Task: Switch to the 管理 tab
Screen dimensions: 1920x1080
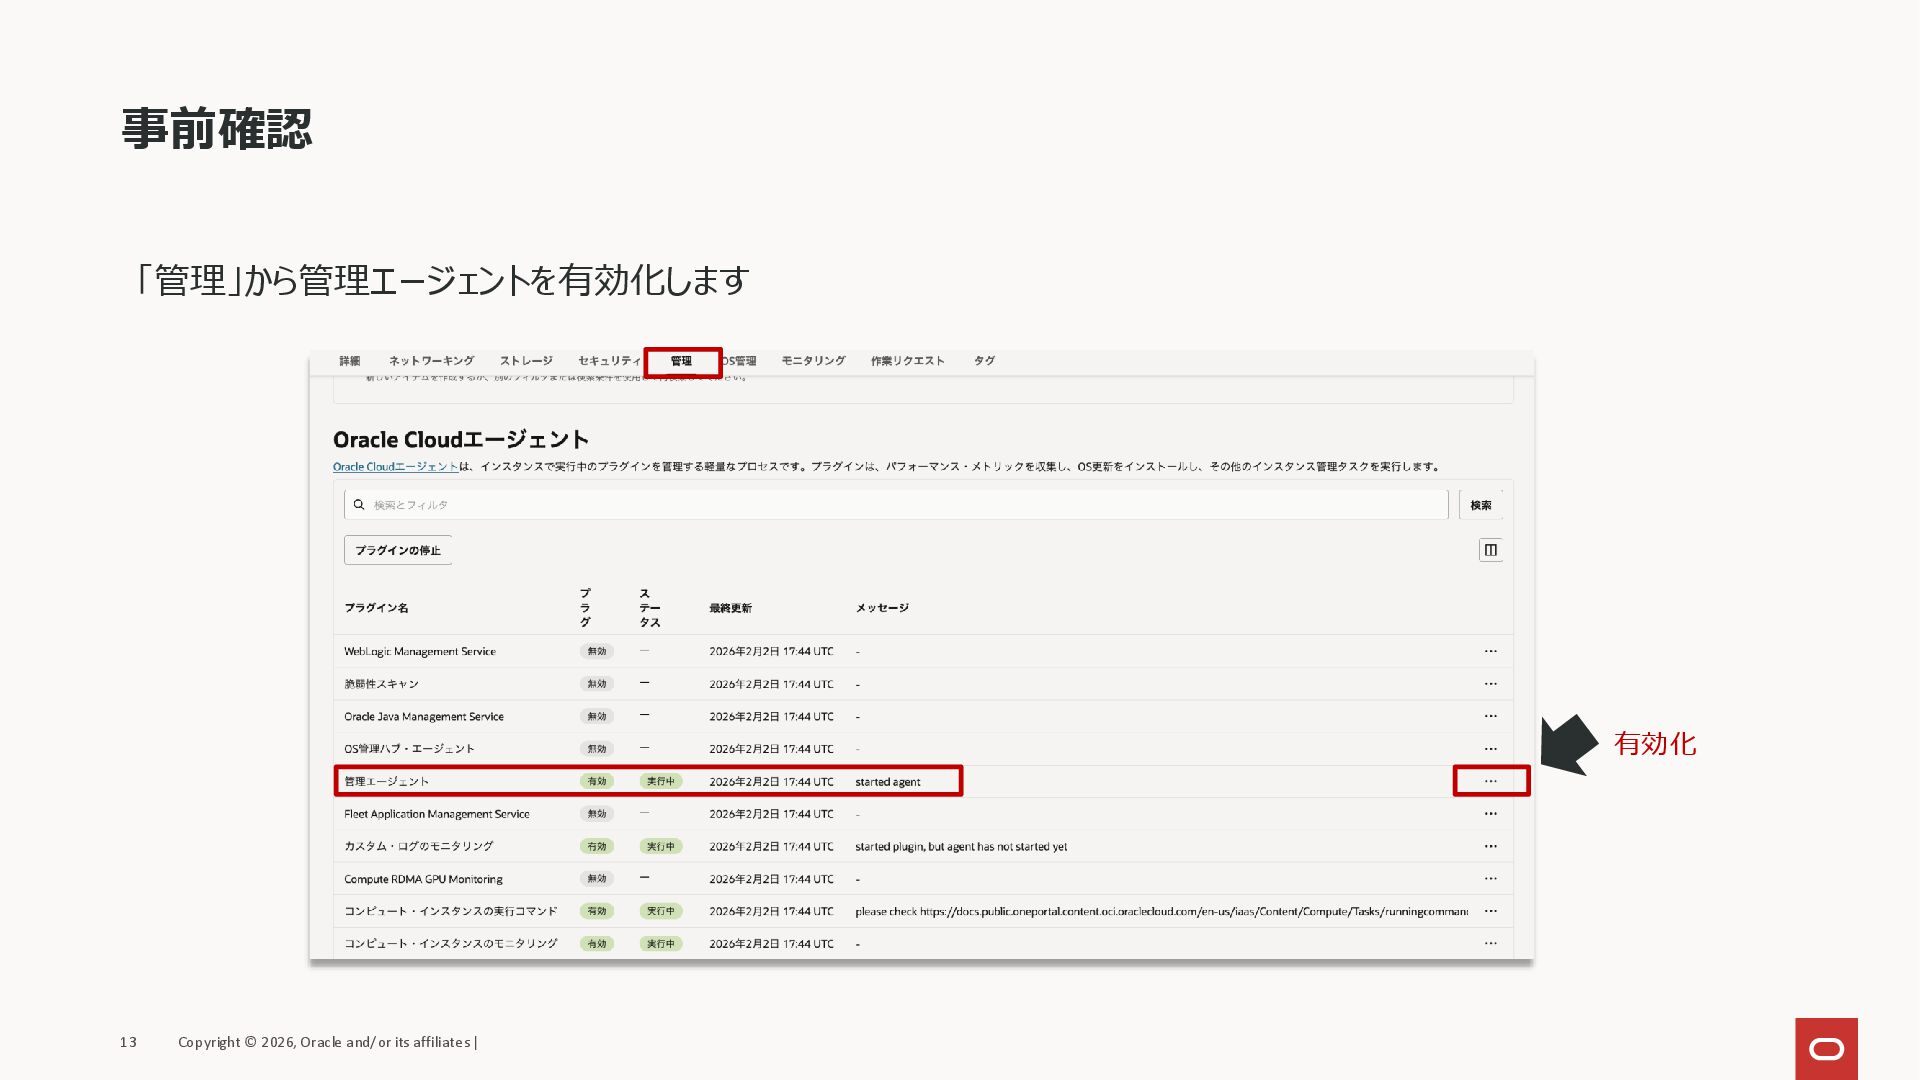Action: coord(681,361)
